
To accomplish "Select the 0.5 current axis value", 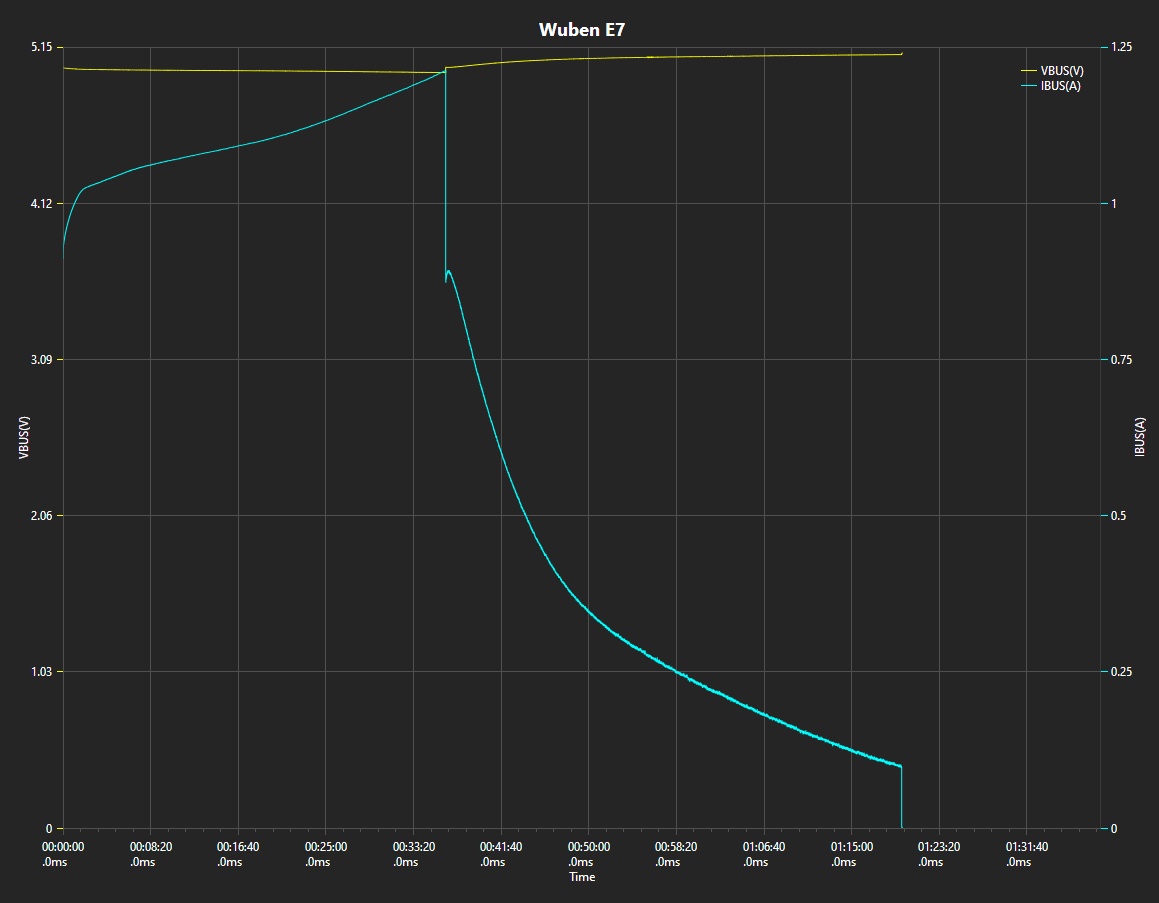I will tap(1118, 515).
